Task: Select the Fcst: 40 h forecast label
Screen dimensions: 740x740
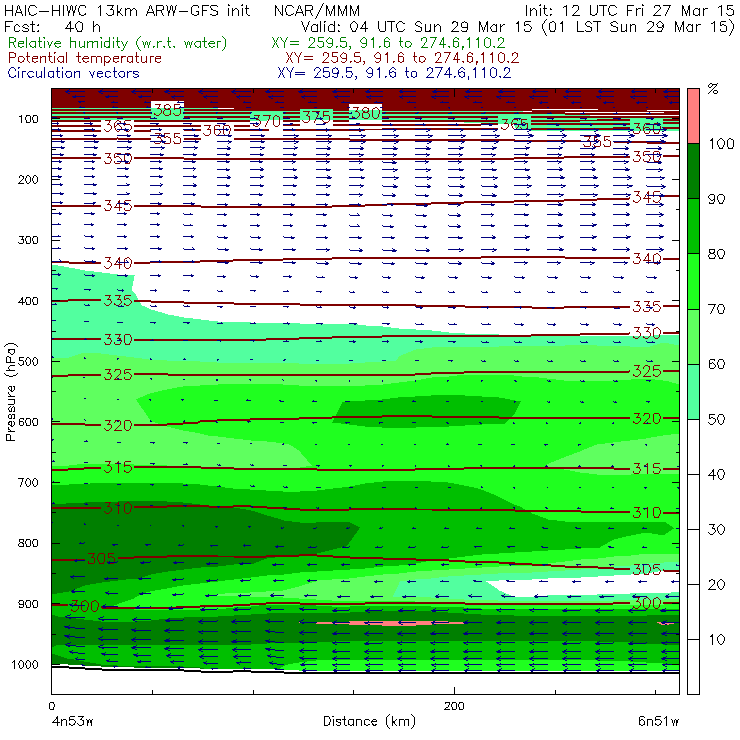Action: coord(52,26)
